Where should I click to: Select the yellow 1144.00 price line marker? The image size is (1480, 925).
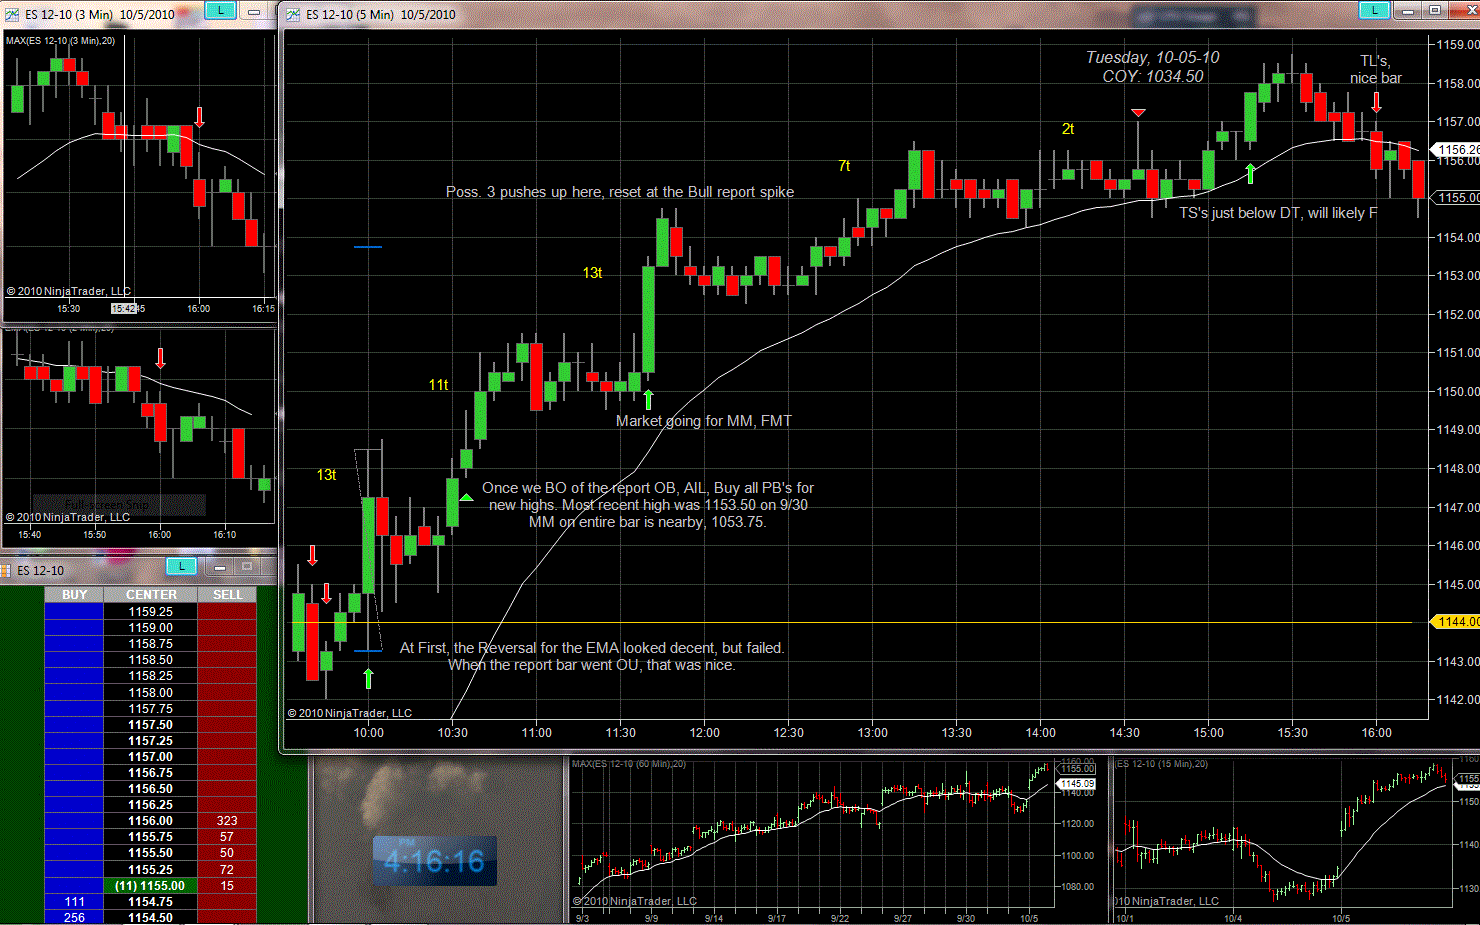click(1455, 622)
